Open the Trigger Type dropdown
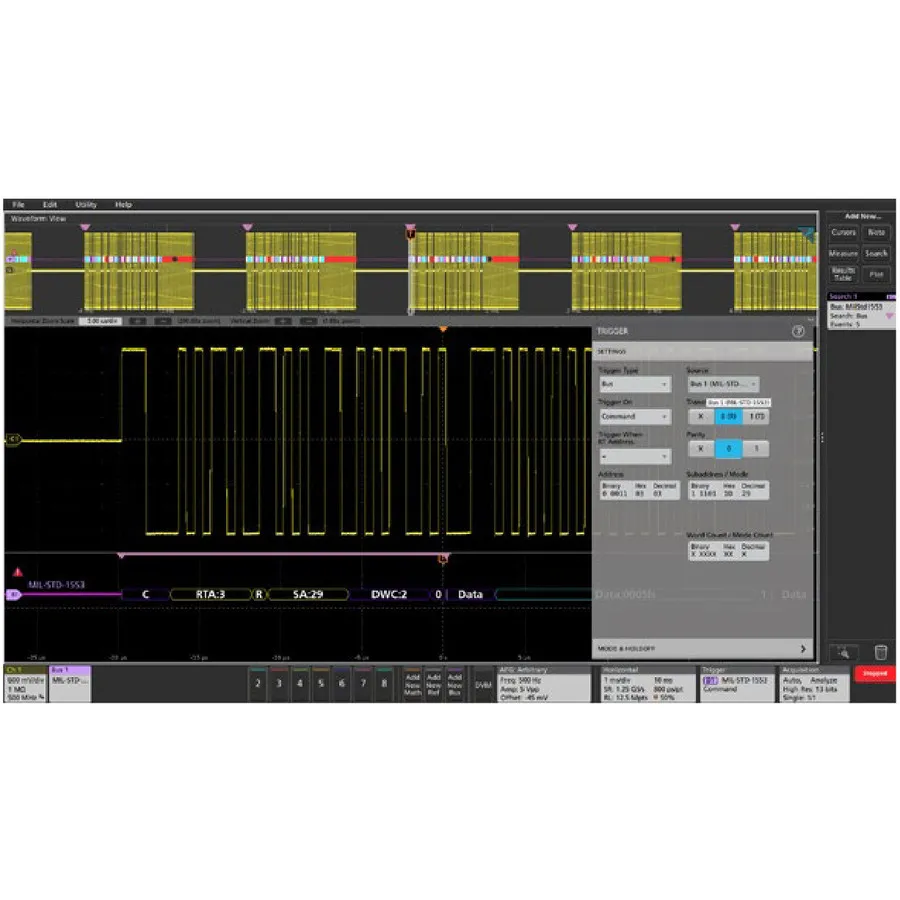900x900 pixels. 635,385
